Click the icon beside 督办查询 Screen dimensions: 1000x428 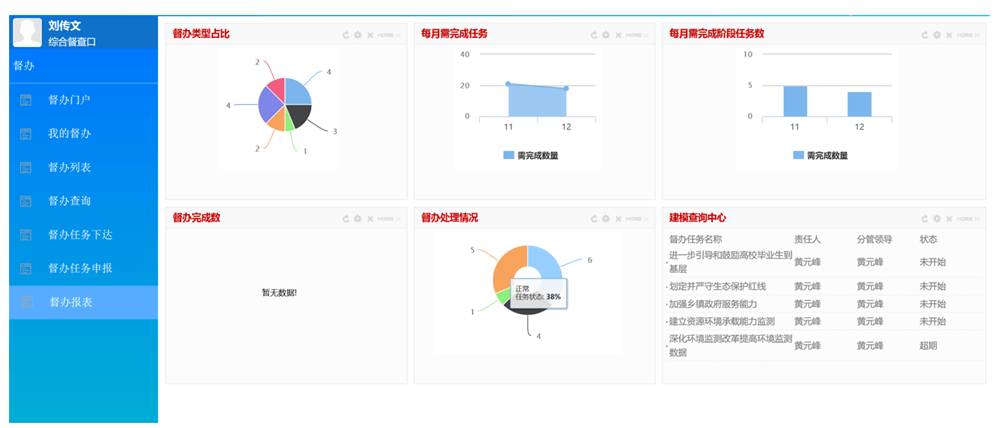tap(26, 202)
